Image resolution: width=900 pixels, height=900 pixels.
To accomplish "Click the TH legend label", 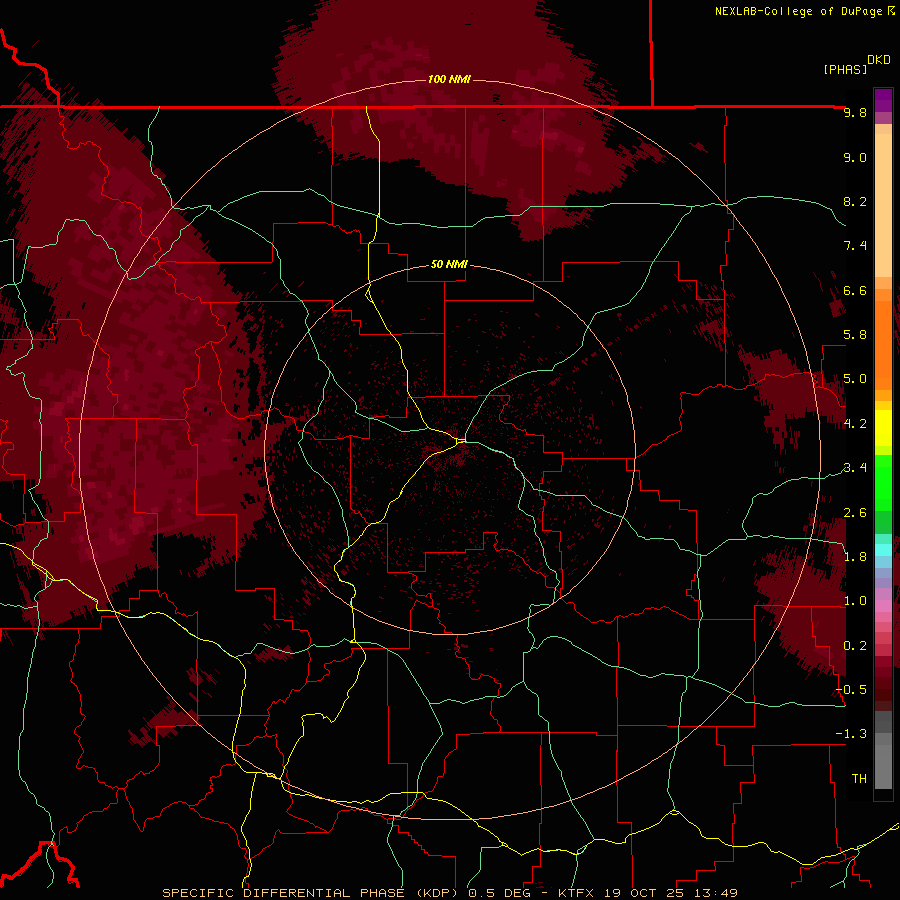I will click(859, 778).
